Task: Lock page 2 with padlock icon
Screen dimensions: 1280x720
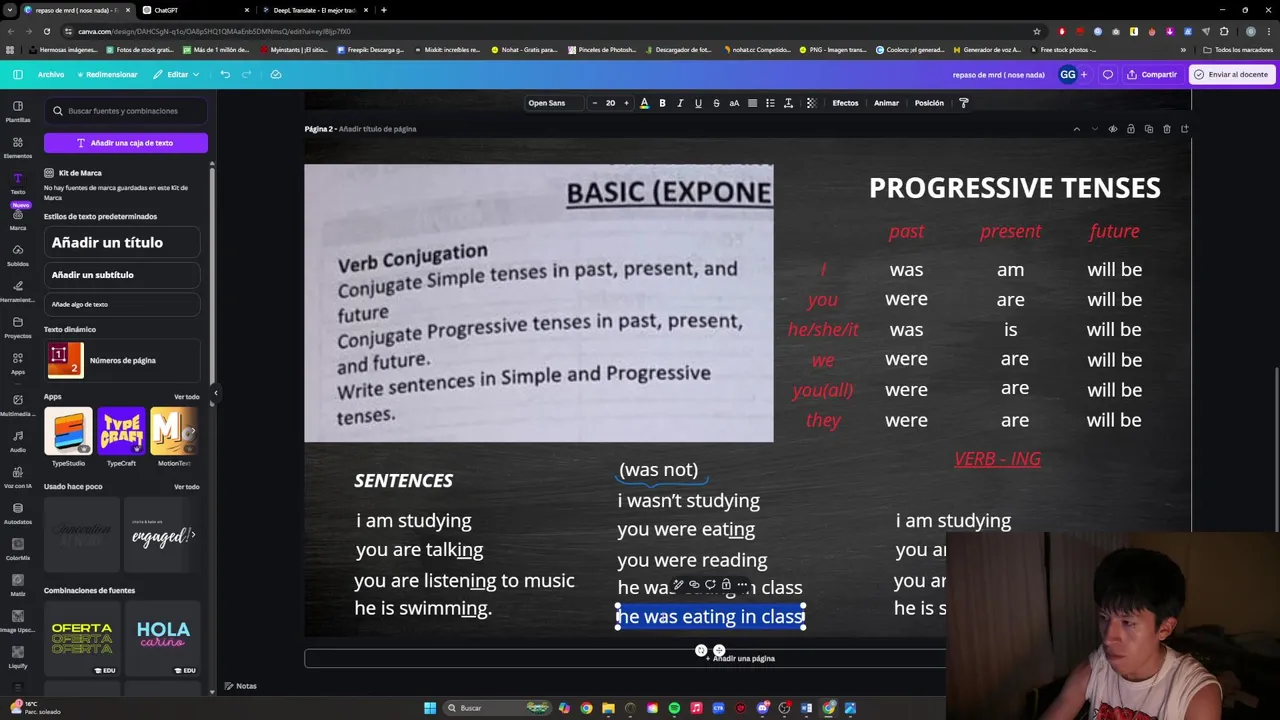Action: tap(1131, 129)
